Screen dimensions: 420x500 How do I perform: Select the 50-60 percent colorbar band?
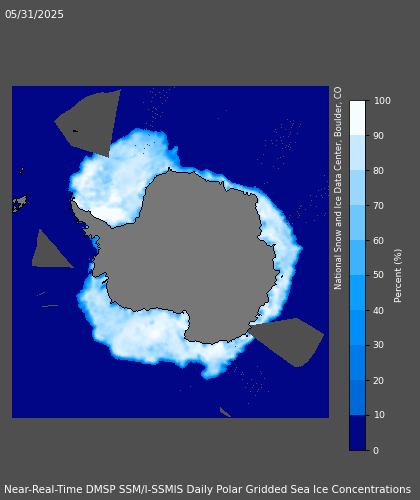(357, 258)
